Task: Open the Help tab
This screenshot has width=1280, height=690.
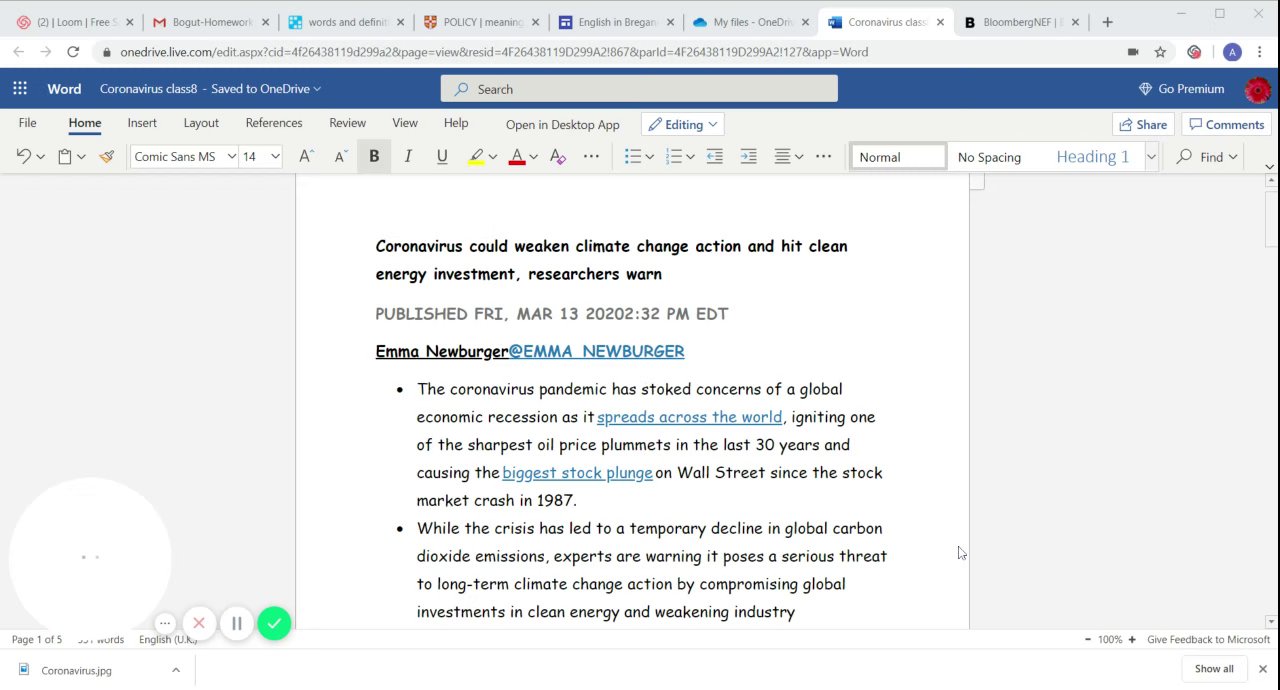Action: (456, 123)
